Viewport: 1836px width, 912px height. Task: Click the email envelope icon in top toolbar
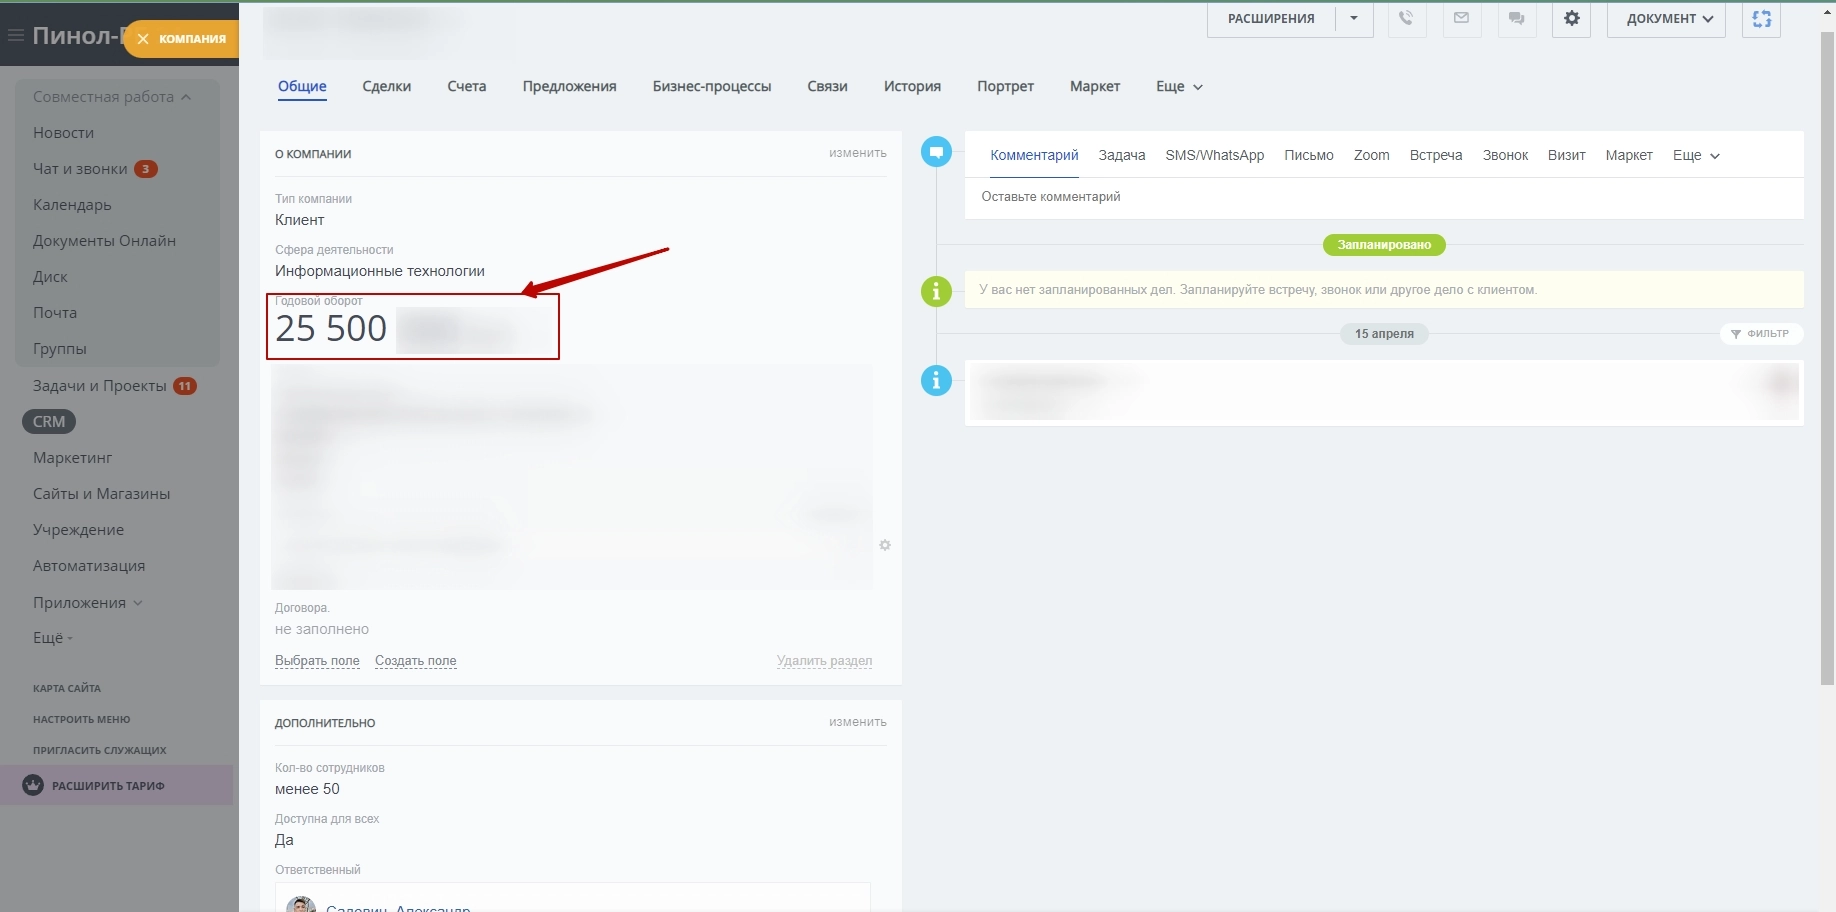tap(1461, 19)
